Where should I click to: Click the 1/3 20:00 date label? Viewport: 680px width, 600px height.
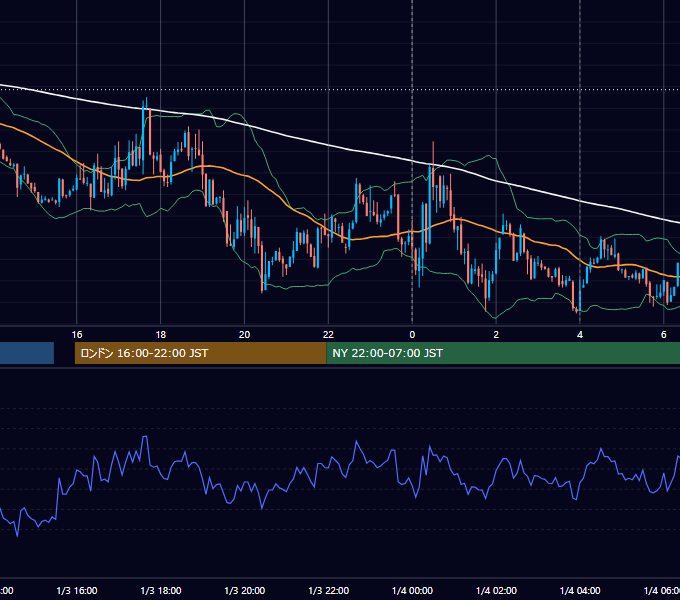[245, 590]
